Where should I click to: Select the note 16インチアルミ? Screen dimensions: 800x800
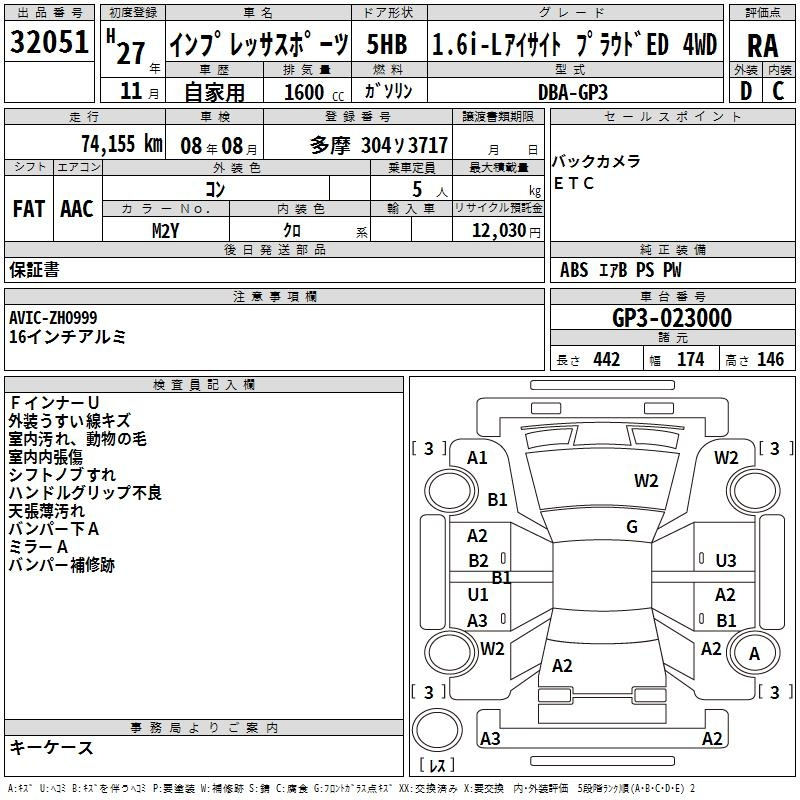(67, 337)
